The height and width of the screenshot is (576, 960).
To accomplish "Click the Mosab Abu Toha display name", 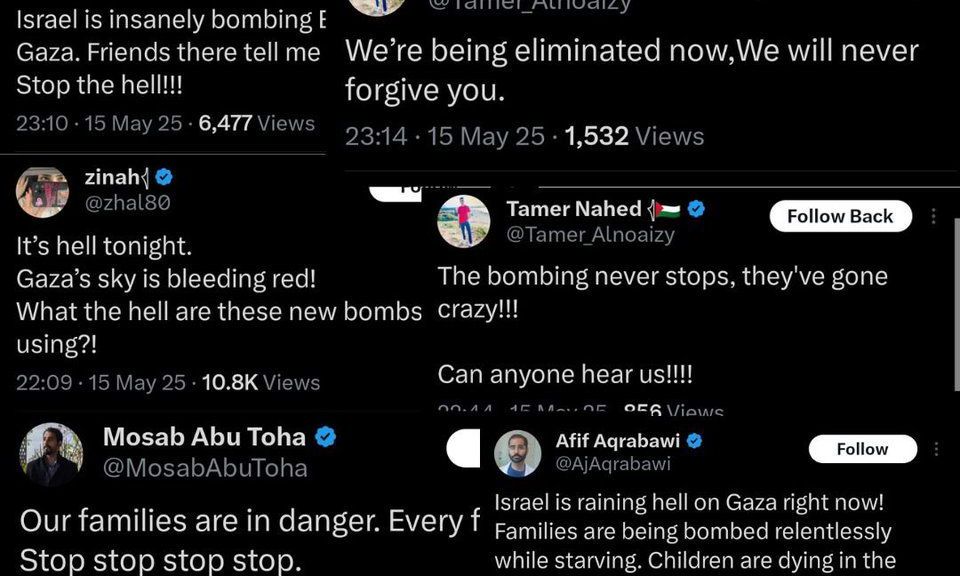I will [206, 437].
